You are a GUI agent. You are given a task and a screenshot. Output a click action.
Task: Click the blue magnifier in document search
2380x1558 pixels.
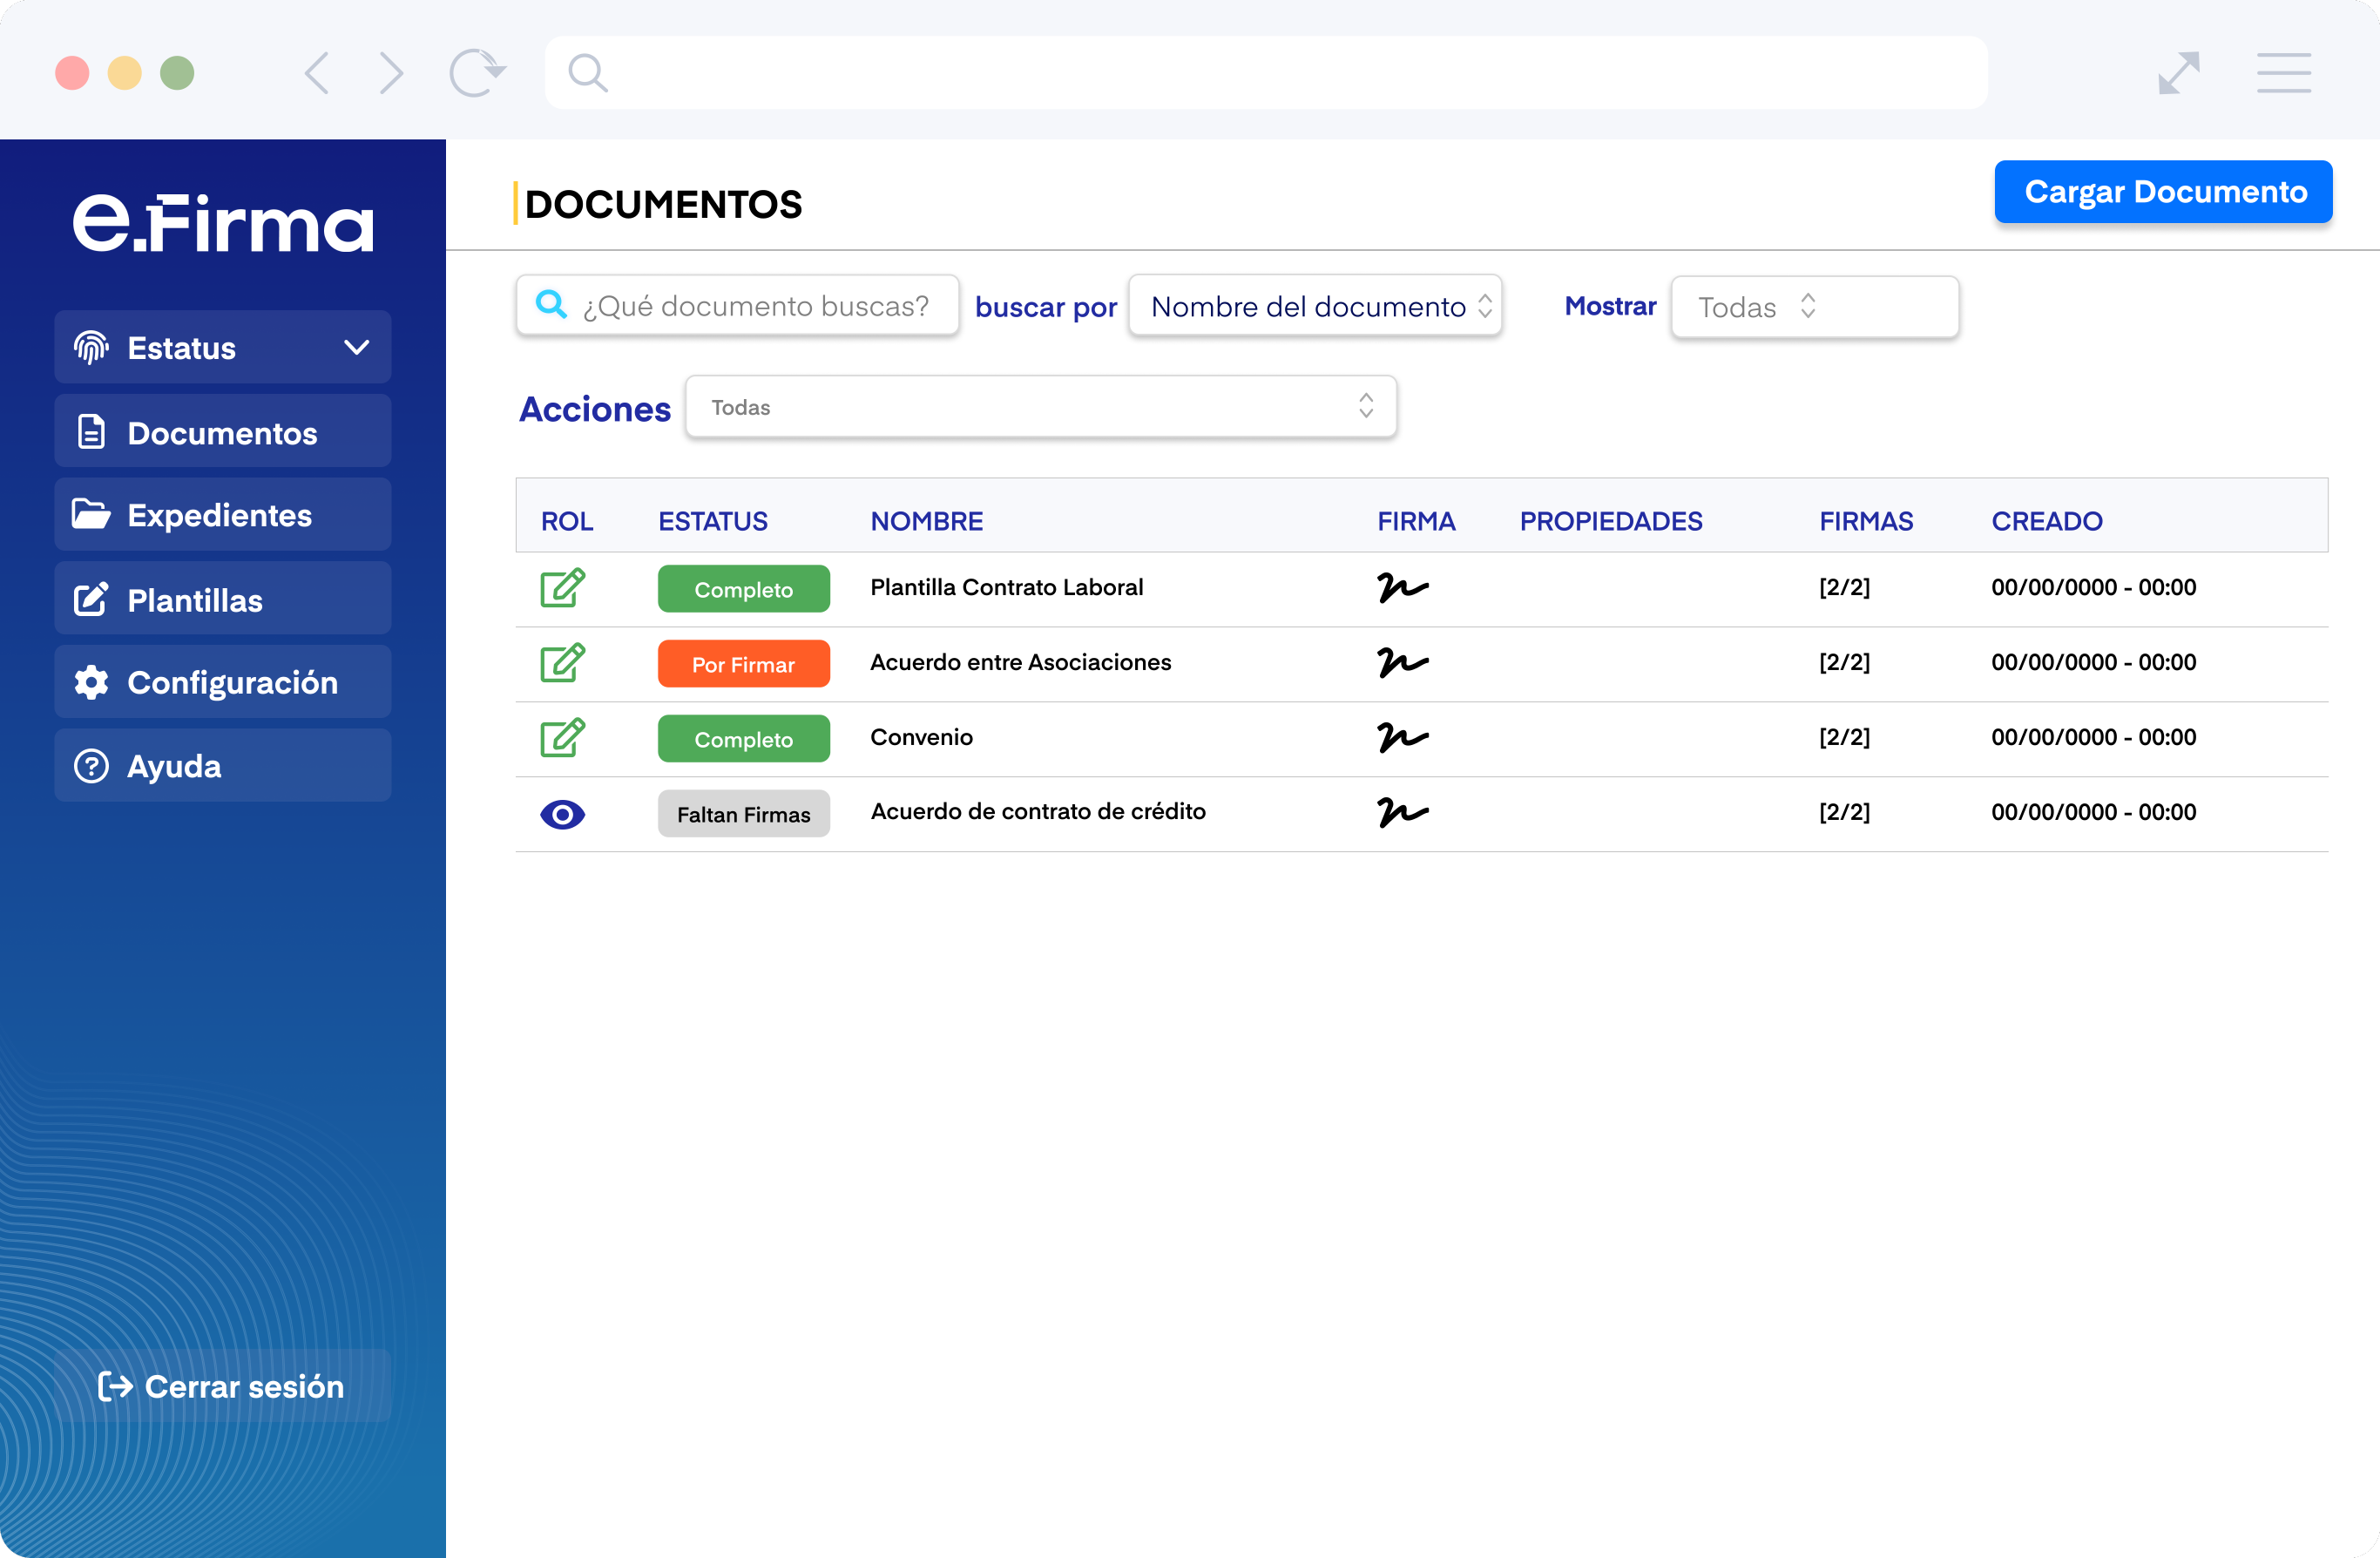pyautogui.click(x=551, y=304)
